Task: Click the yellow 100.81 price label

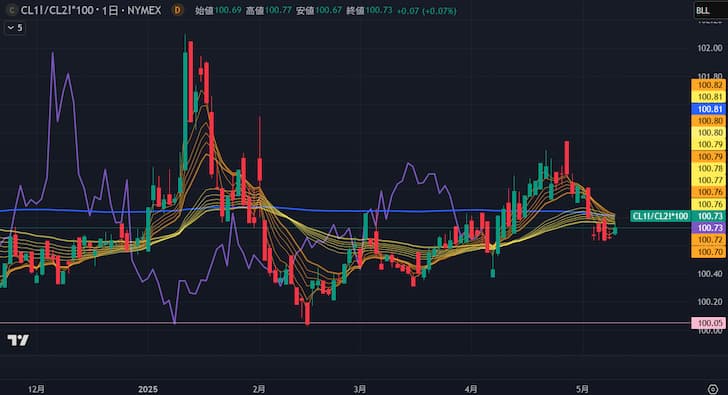Action: [709, 97]
